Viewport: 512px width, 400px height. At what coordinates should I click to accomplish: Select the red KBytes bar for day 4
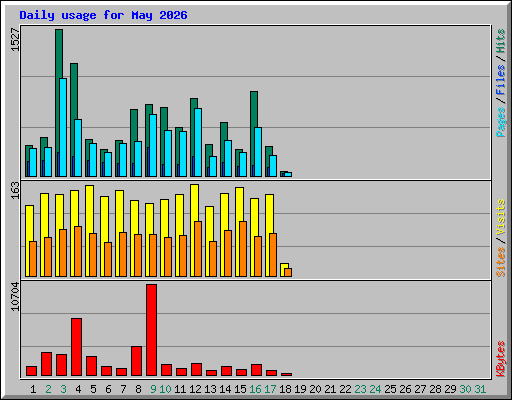[76, 347]
